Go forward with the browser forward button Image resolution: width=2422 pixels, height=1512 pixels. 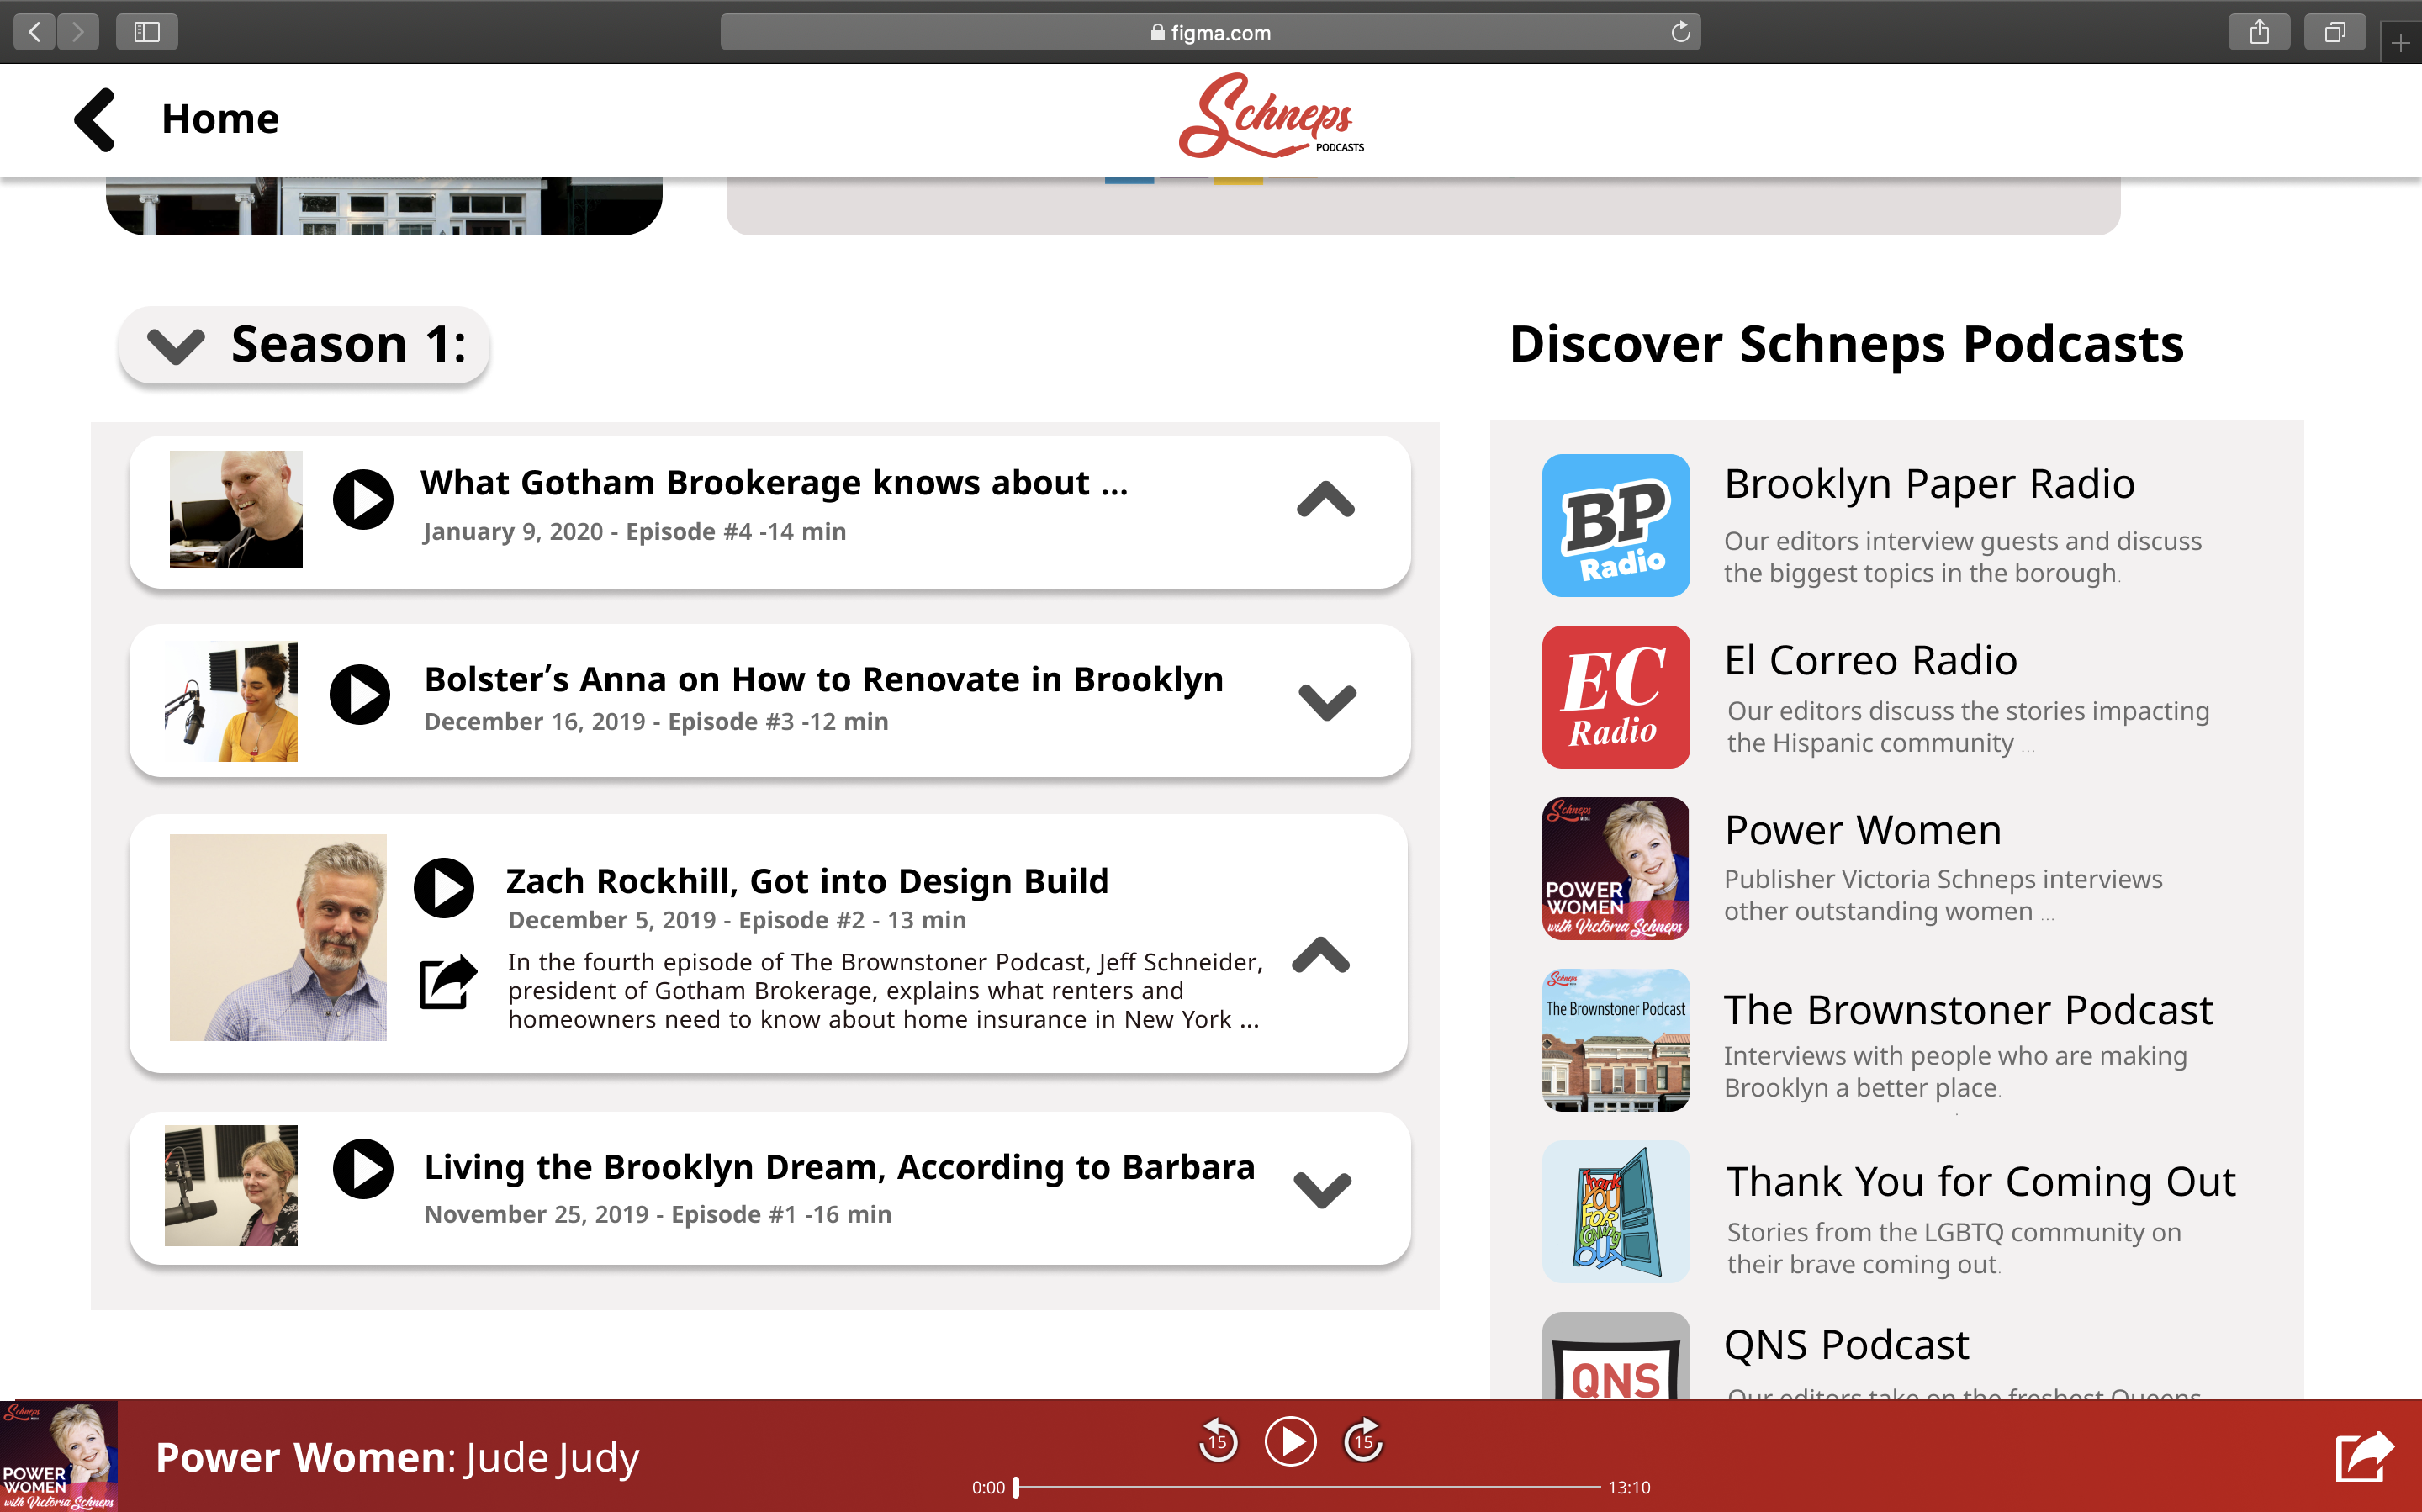point(77,32)
